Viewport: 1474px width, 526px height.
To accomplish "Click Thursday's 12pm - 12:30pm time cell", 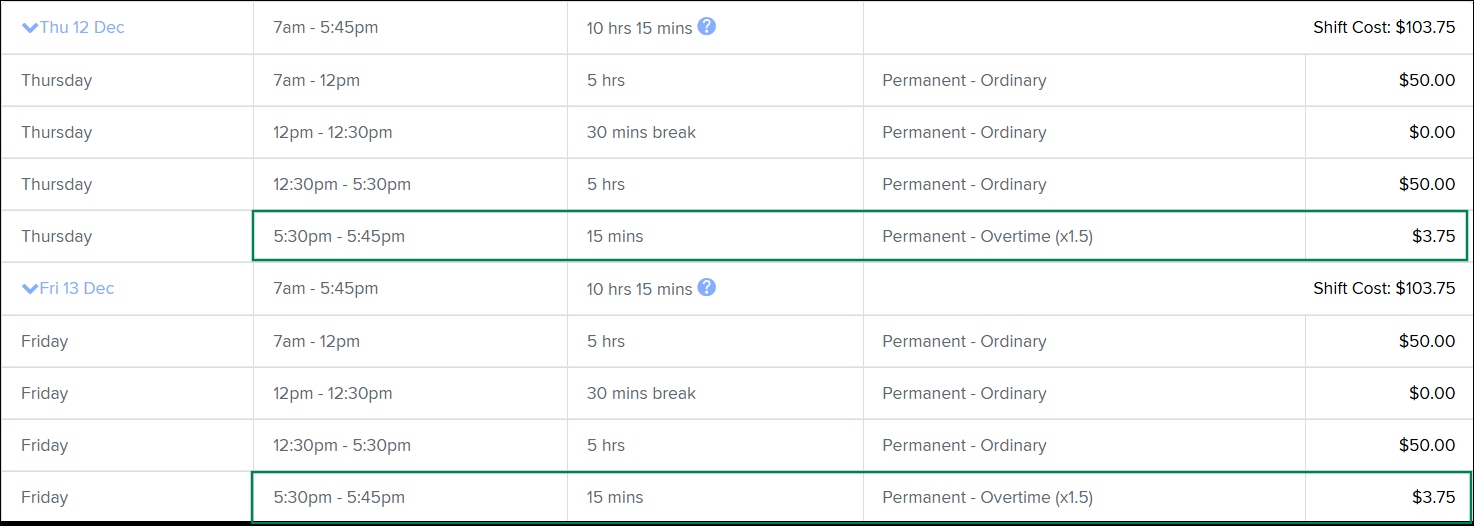I will pyautogui.click(x=333, y=133).
